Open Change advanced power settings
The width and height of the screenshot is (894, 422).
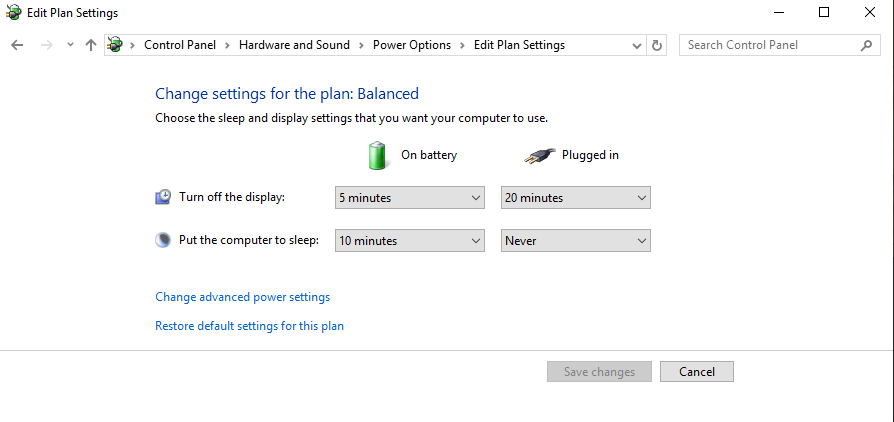click(243, 297)
